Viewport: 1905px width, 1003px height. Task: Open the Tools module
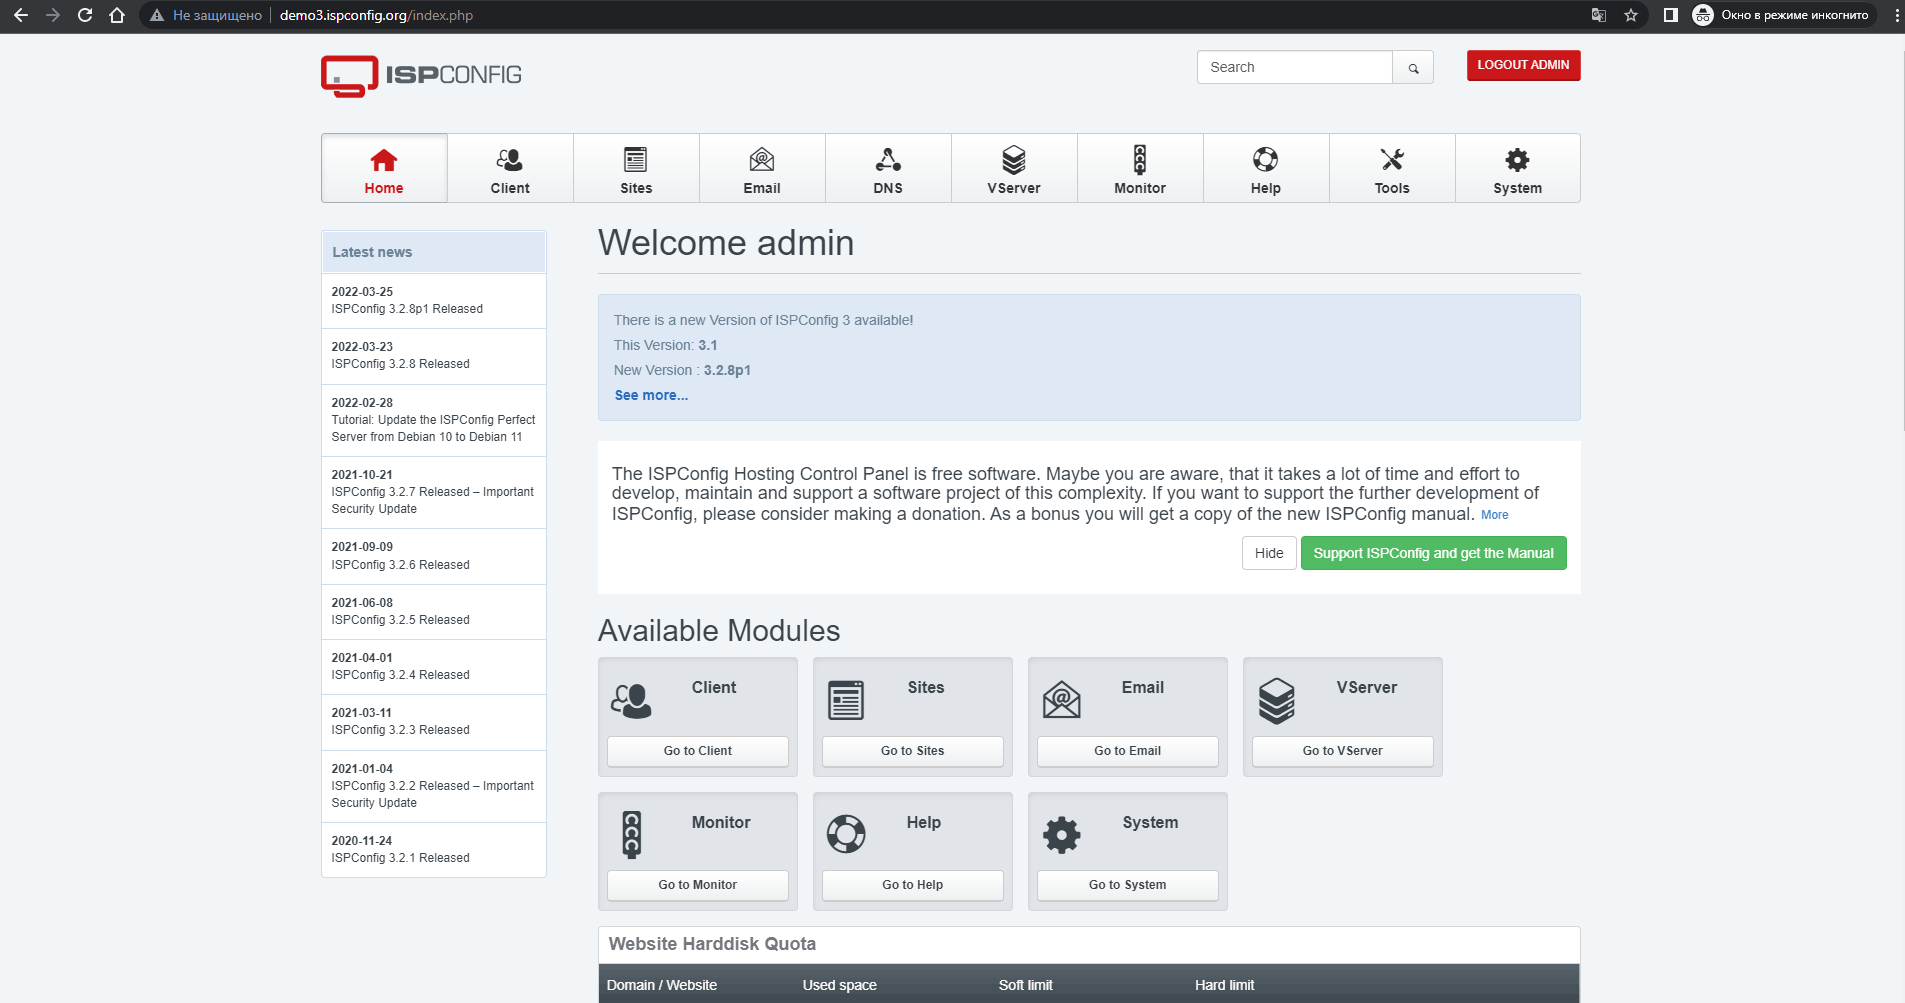point(1392,169)
